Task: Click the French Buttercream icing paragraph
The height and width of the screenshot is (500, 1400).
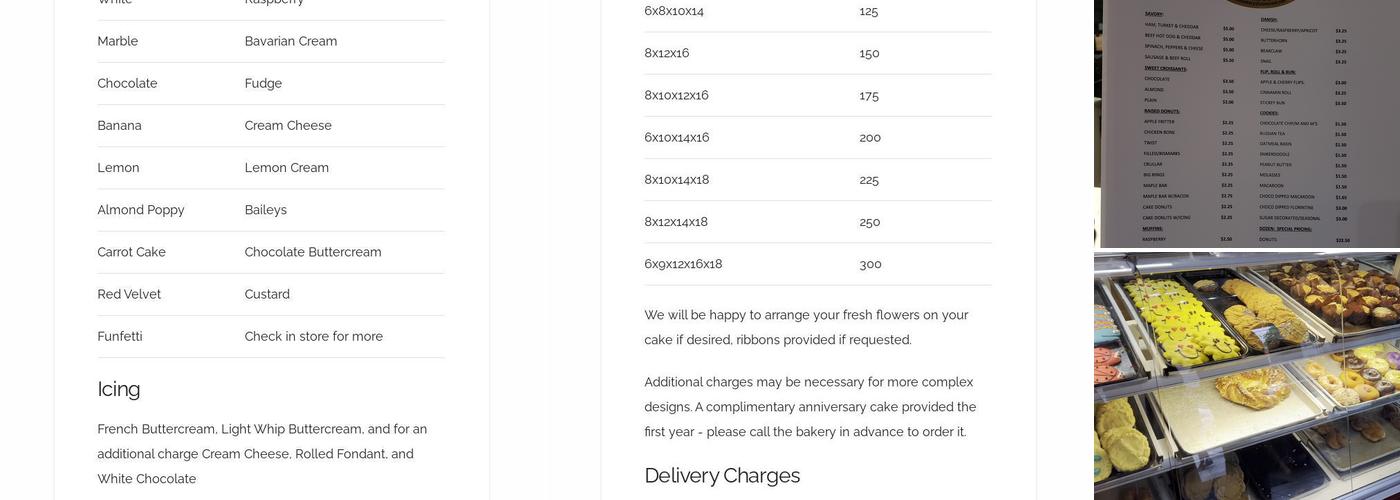Action: pyautogui.click(x=262, y=454)
